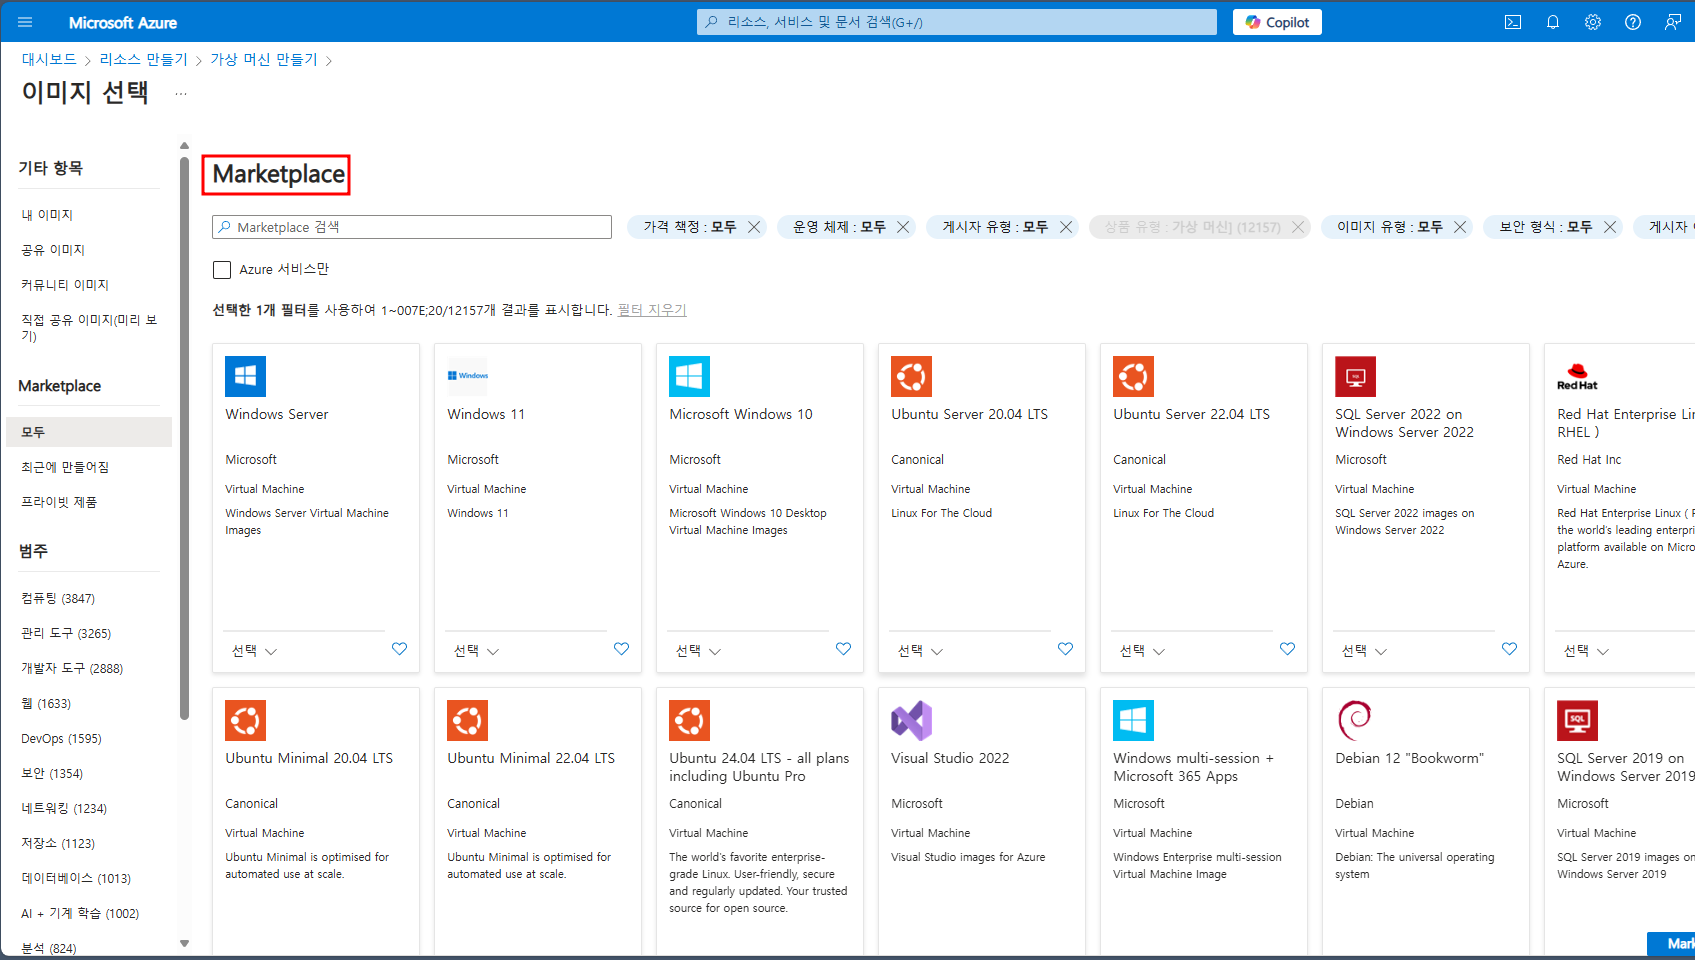This screenshot has height=960, width=1695.
Task: Favorite Windows Server with the heart
Action: click(400, 649)
